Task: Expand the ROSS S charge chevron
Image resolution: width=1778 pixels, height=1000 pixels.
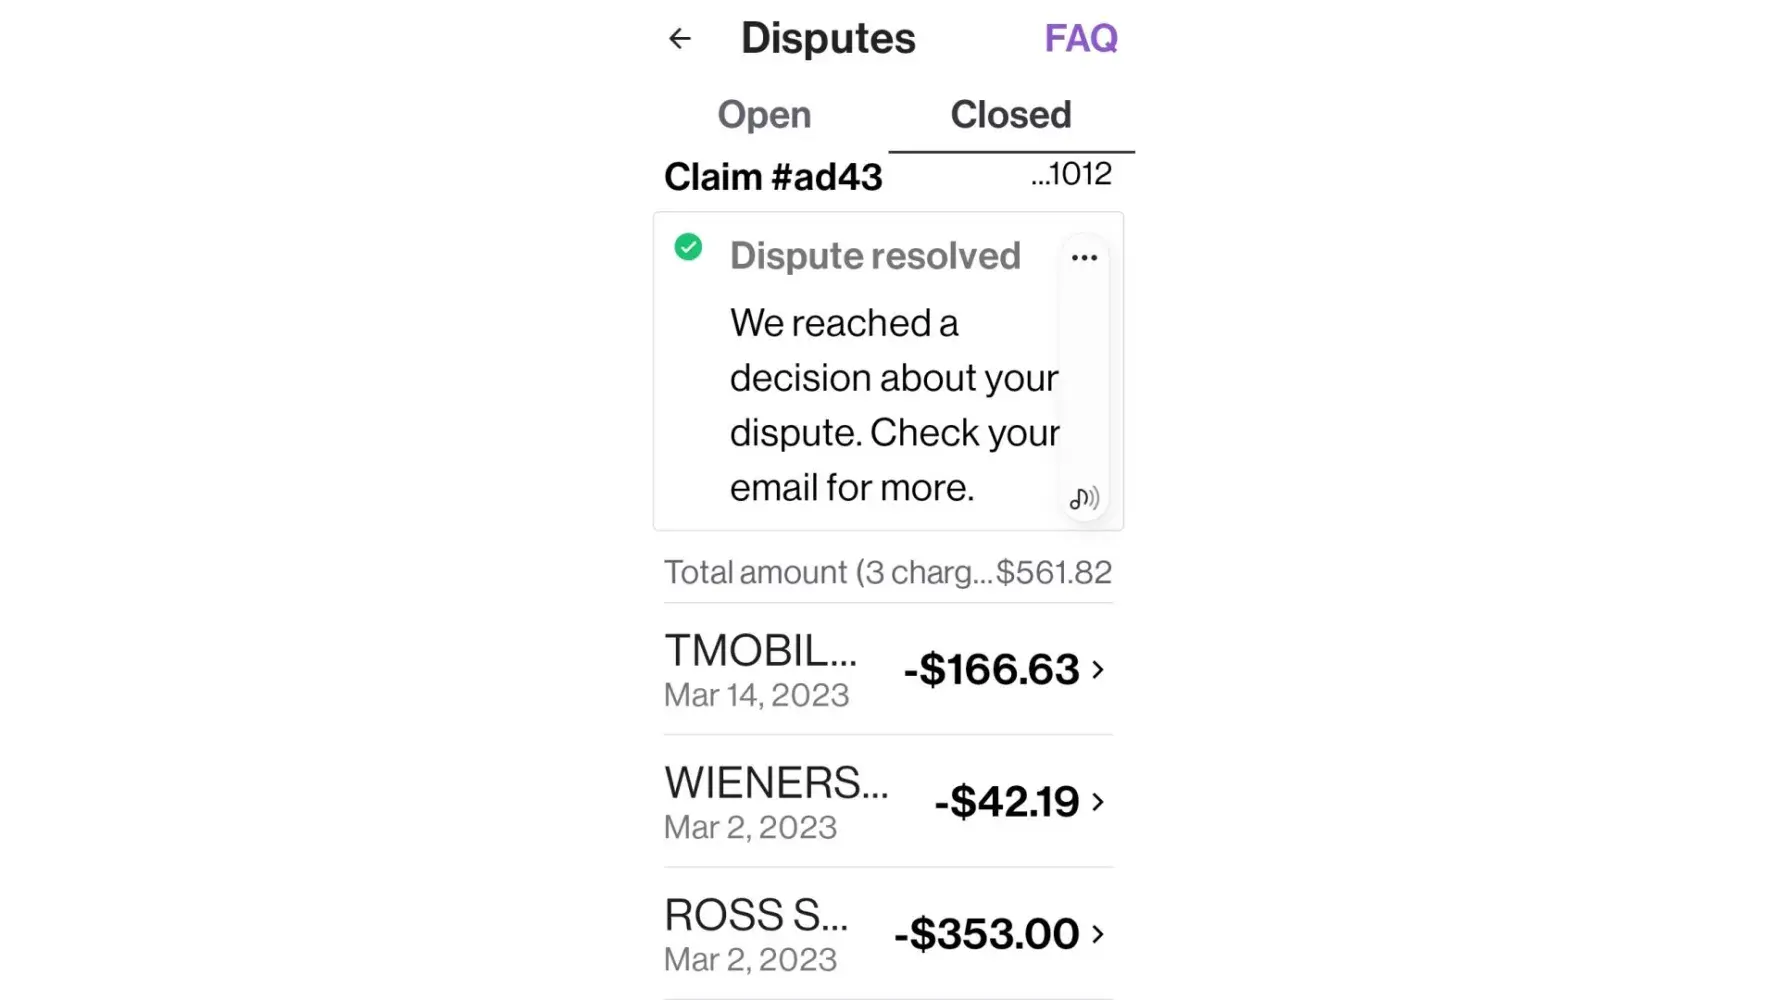Action: coord(1098,934)
